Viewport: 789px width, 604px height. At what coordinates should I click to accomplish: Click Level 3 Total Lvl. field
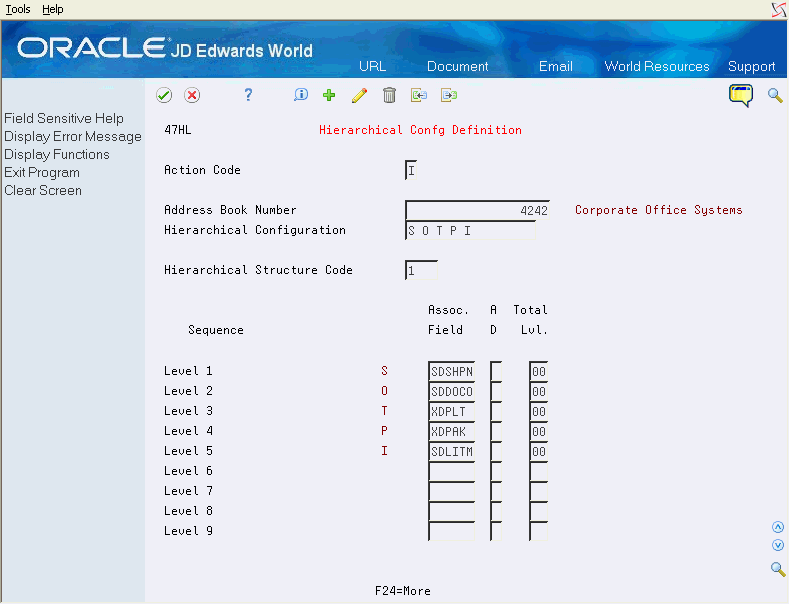click(538, 412)
